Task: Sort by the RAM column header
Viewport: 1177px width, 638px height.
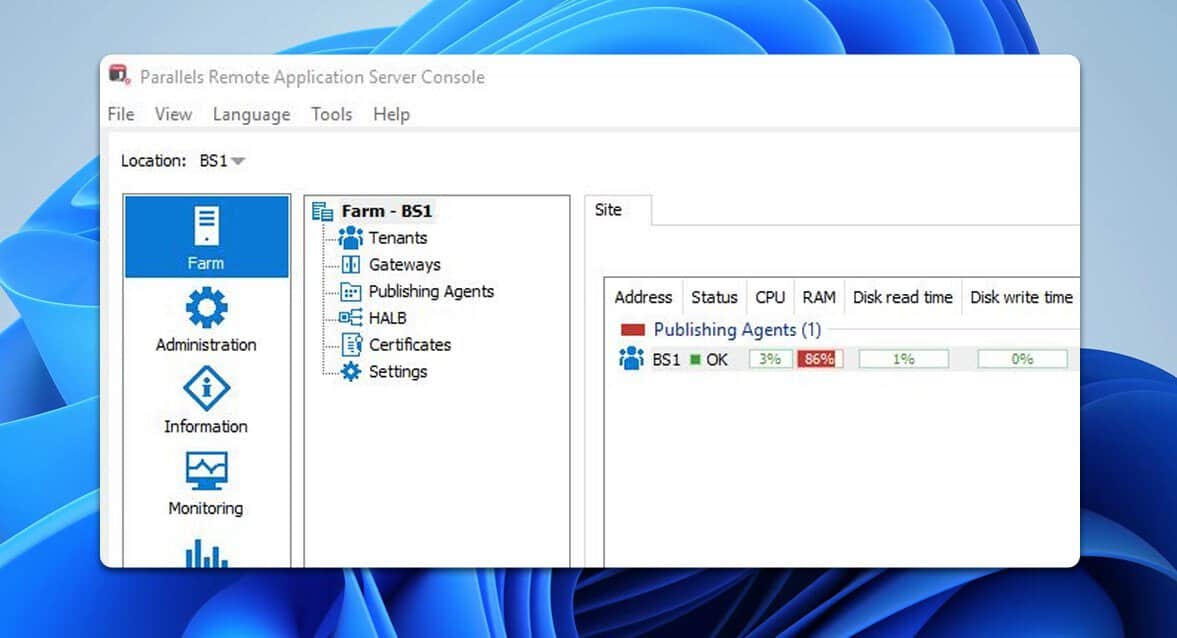Action: [819, 297]
